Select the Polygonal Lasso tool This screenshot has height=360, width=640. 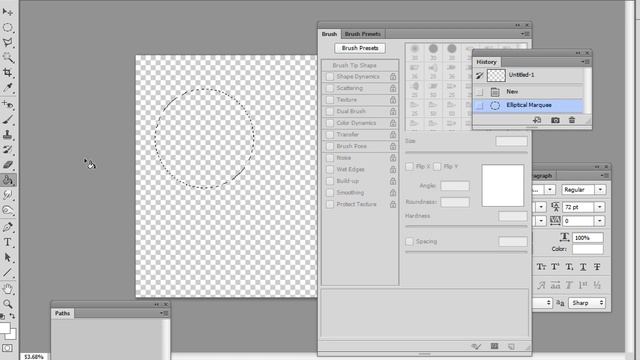point(7,42)
